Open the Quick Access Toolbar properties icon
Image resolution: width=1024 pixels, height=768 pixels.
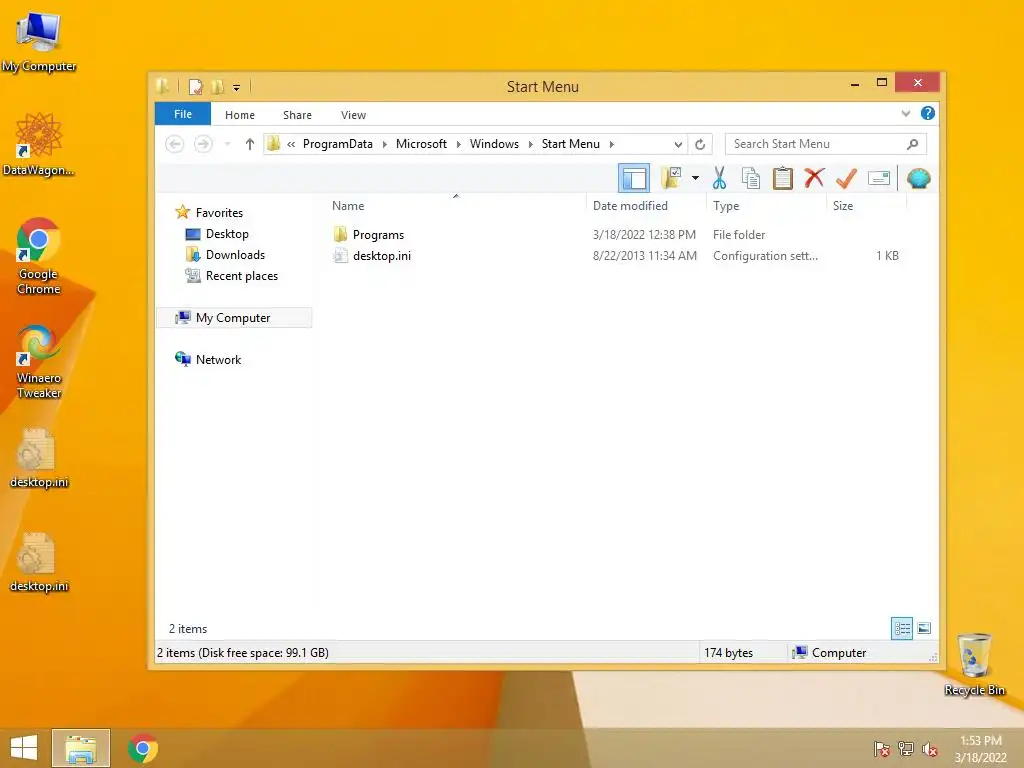(196, 86)
